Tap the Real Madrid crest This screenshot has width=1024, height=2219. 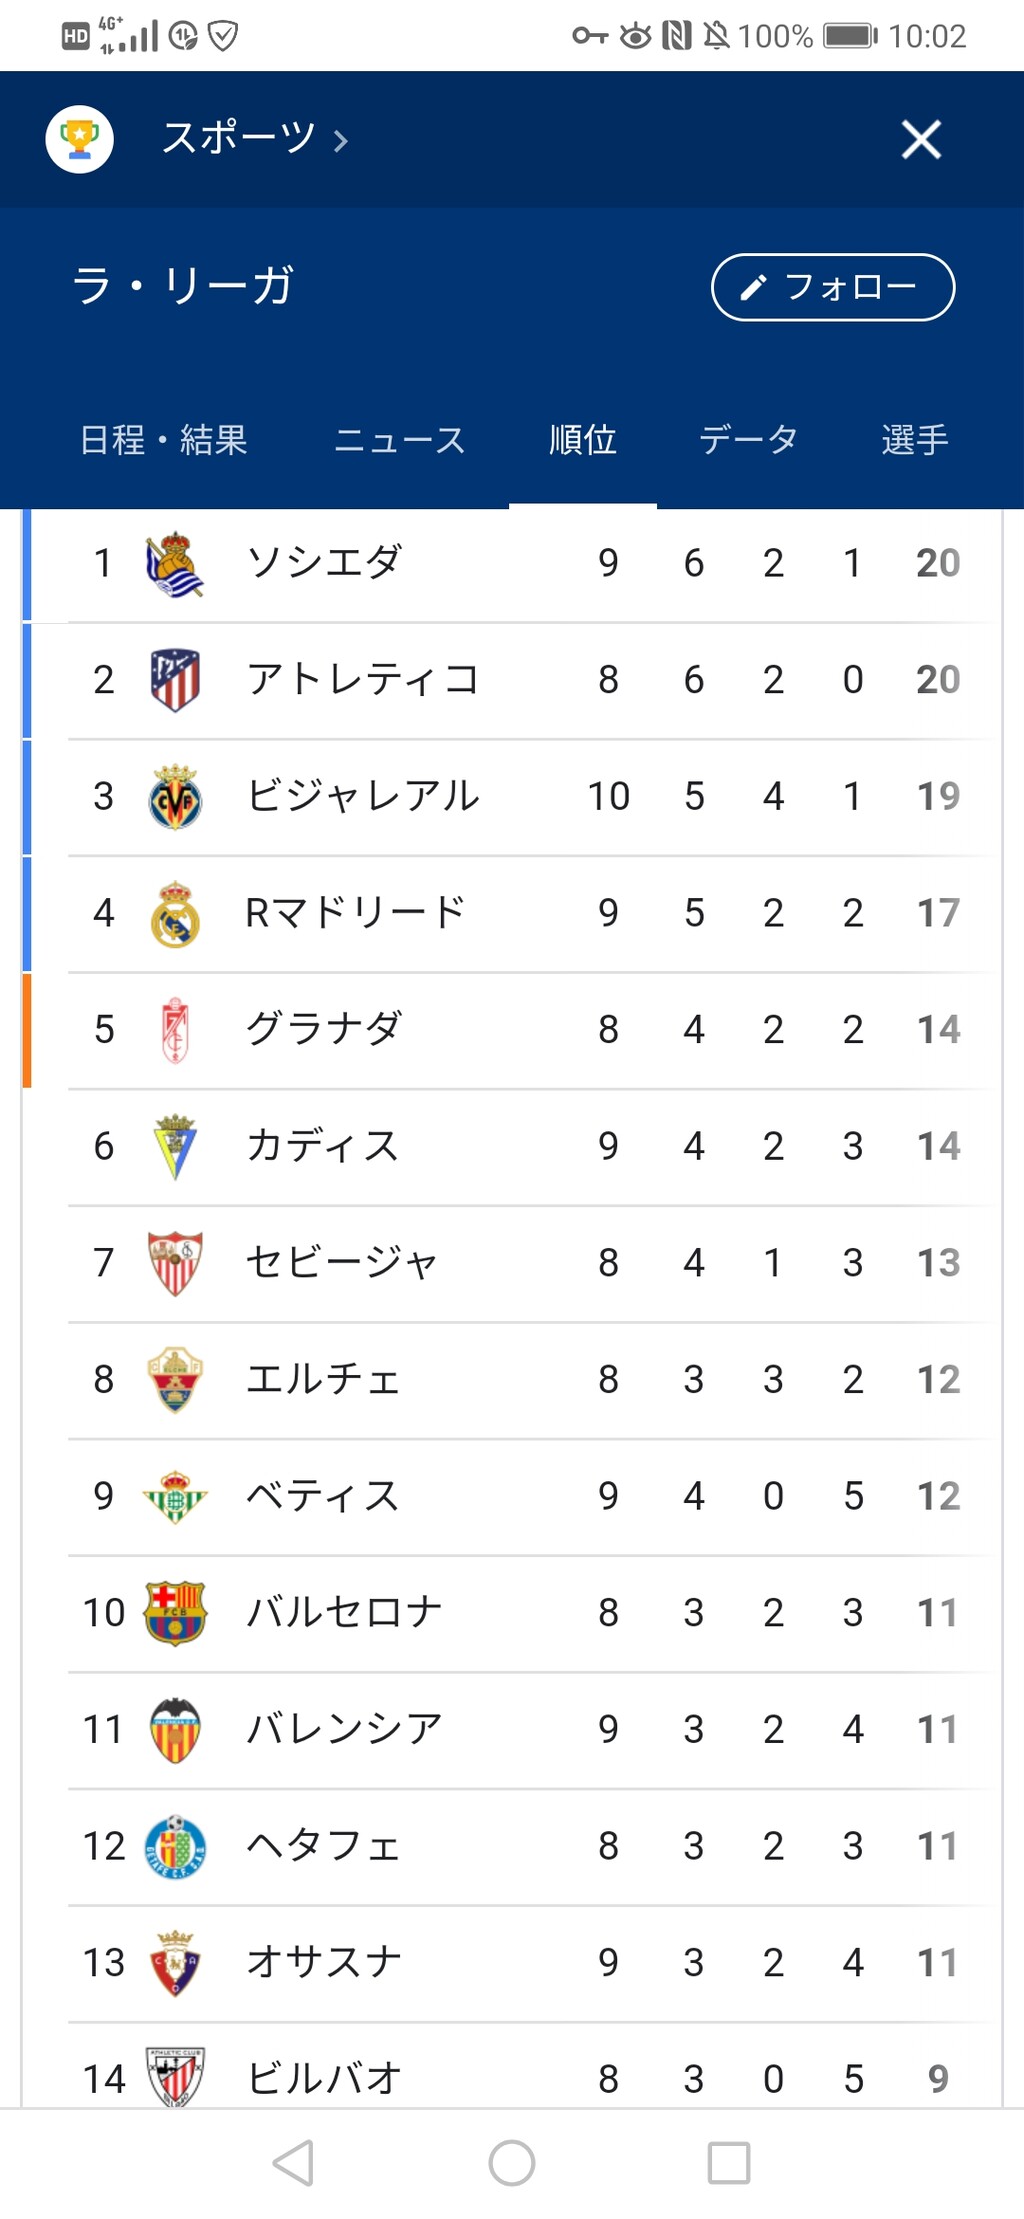click(x=175, y=913)
